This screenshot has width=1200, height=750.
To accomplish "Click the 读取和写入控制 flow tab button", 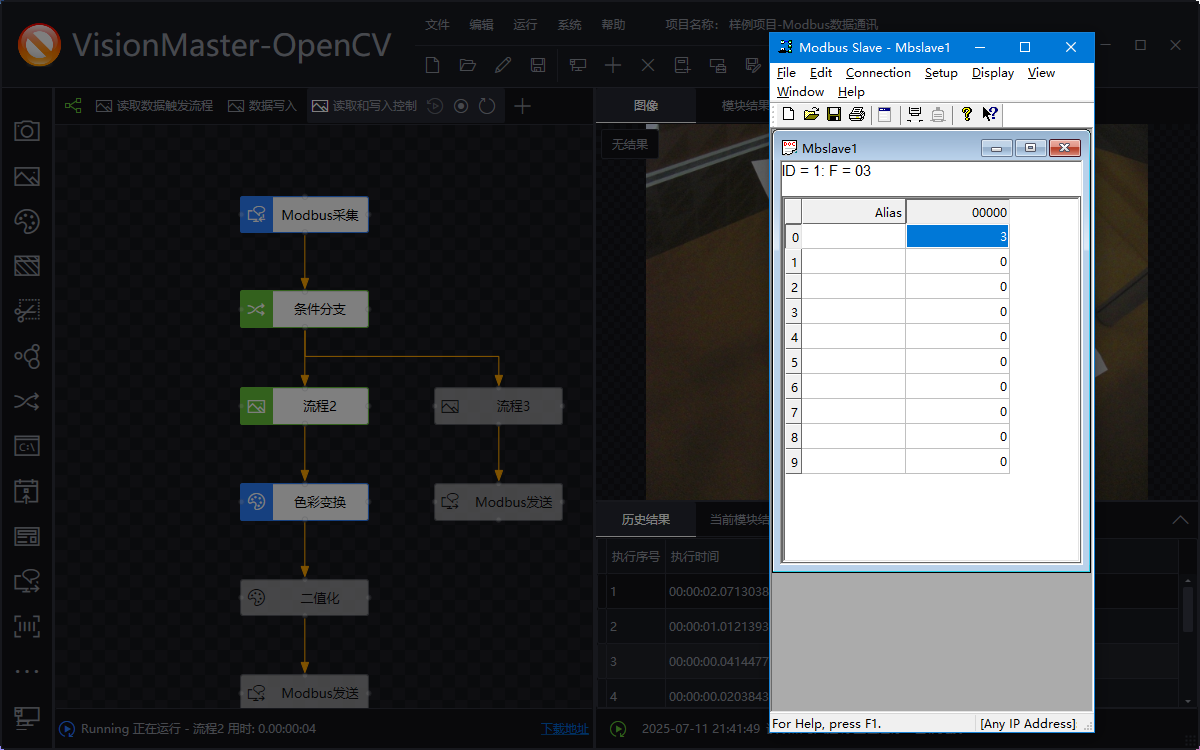I will coord(366,105).
